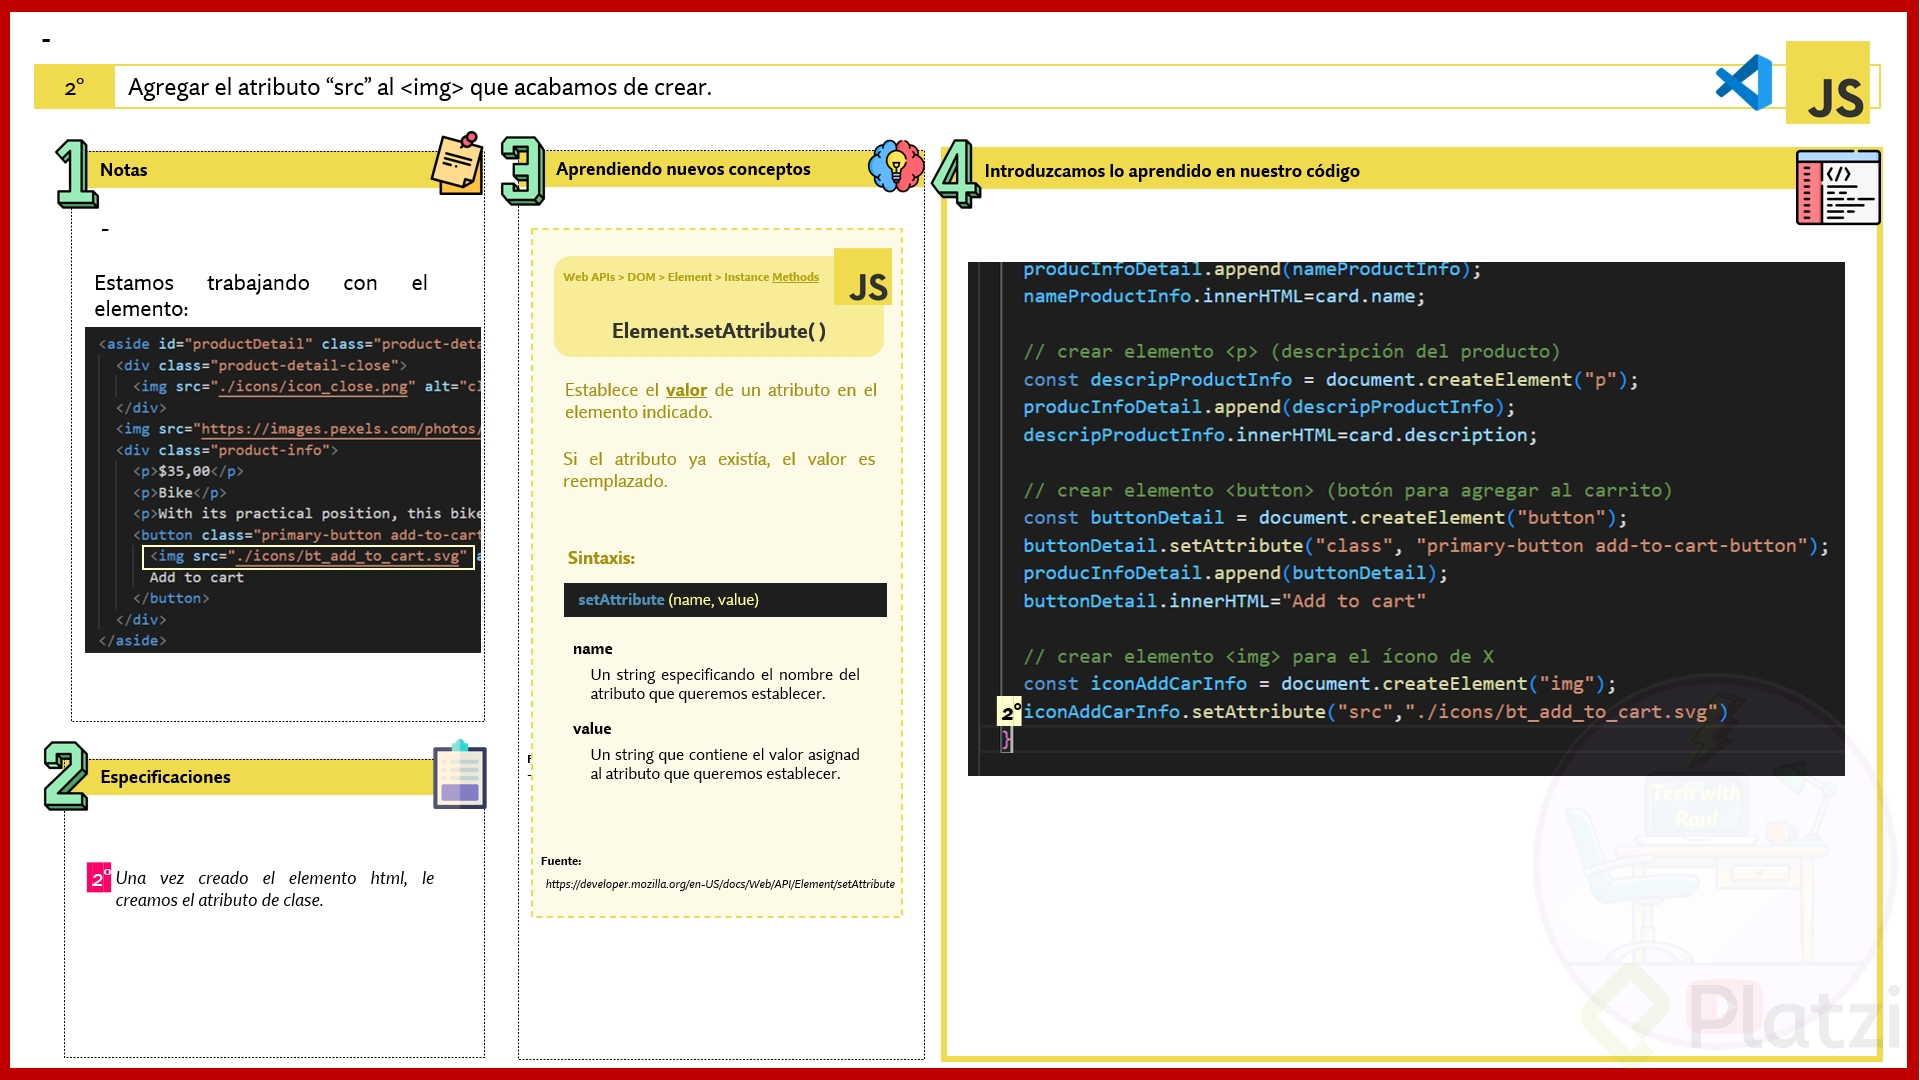
Task: Click 'Si el atributo ya existía' paragraph
Action: (x=719, y=470)
